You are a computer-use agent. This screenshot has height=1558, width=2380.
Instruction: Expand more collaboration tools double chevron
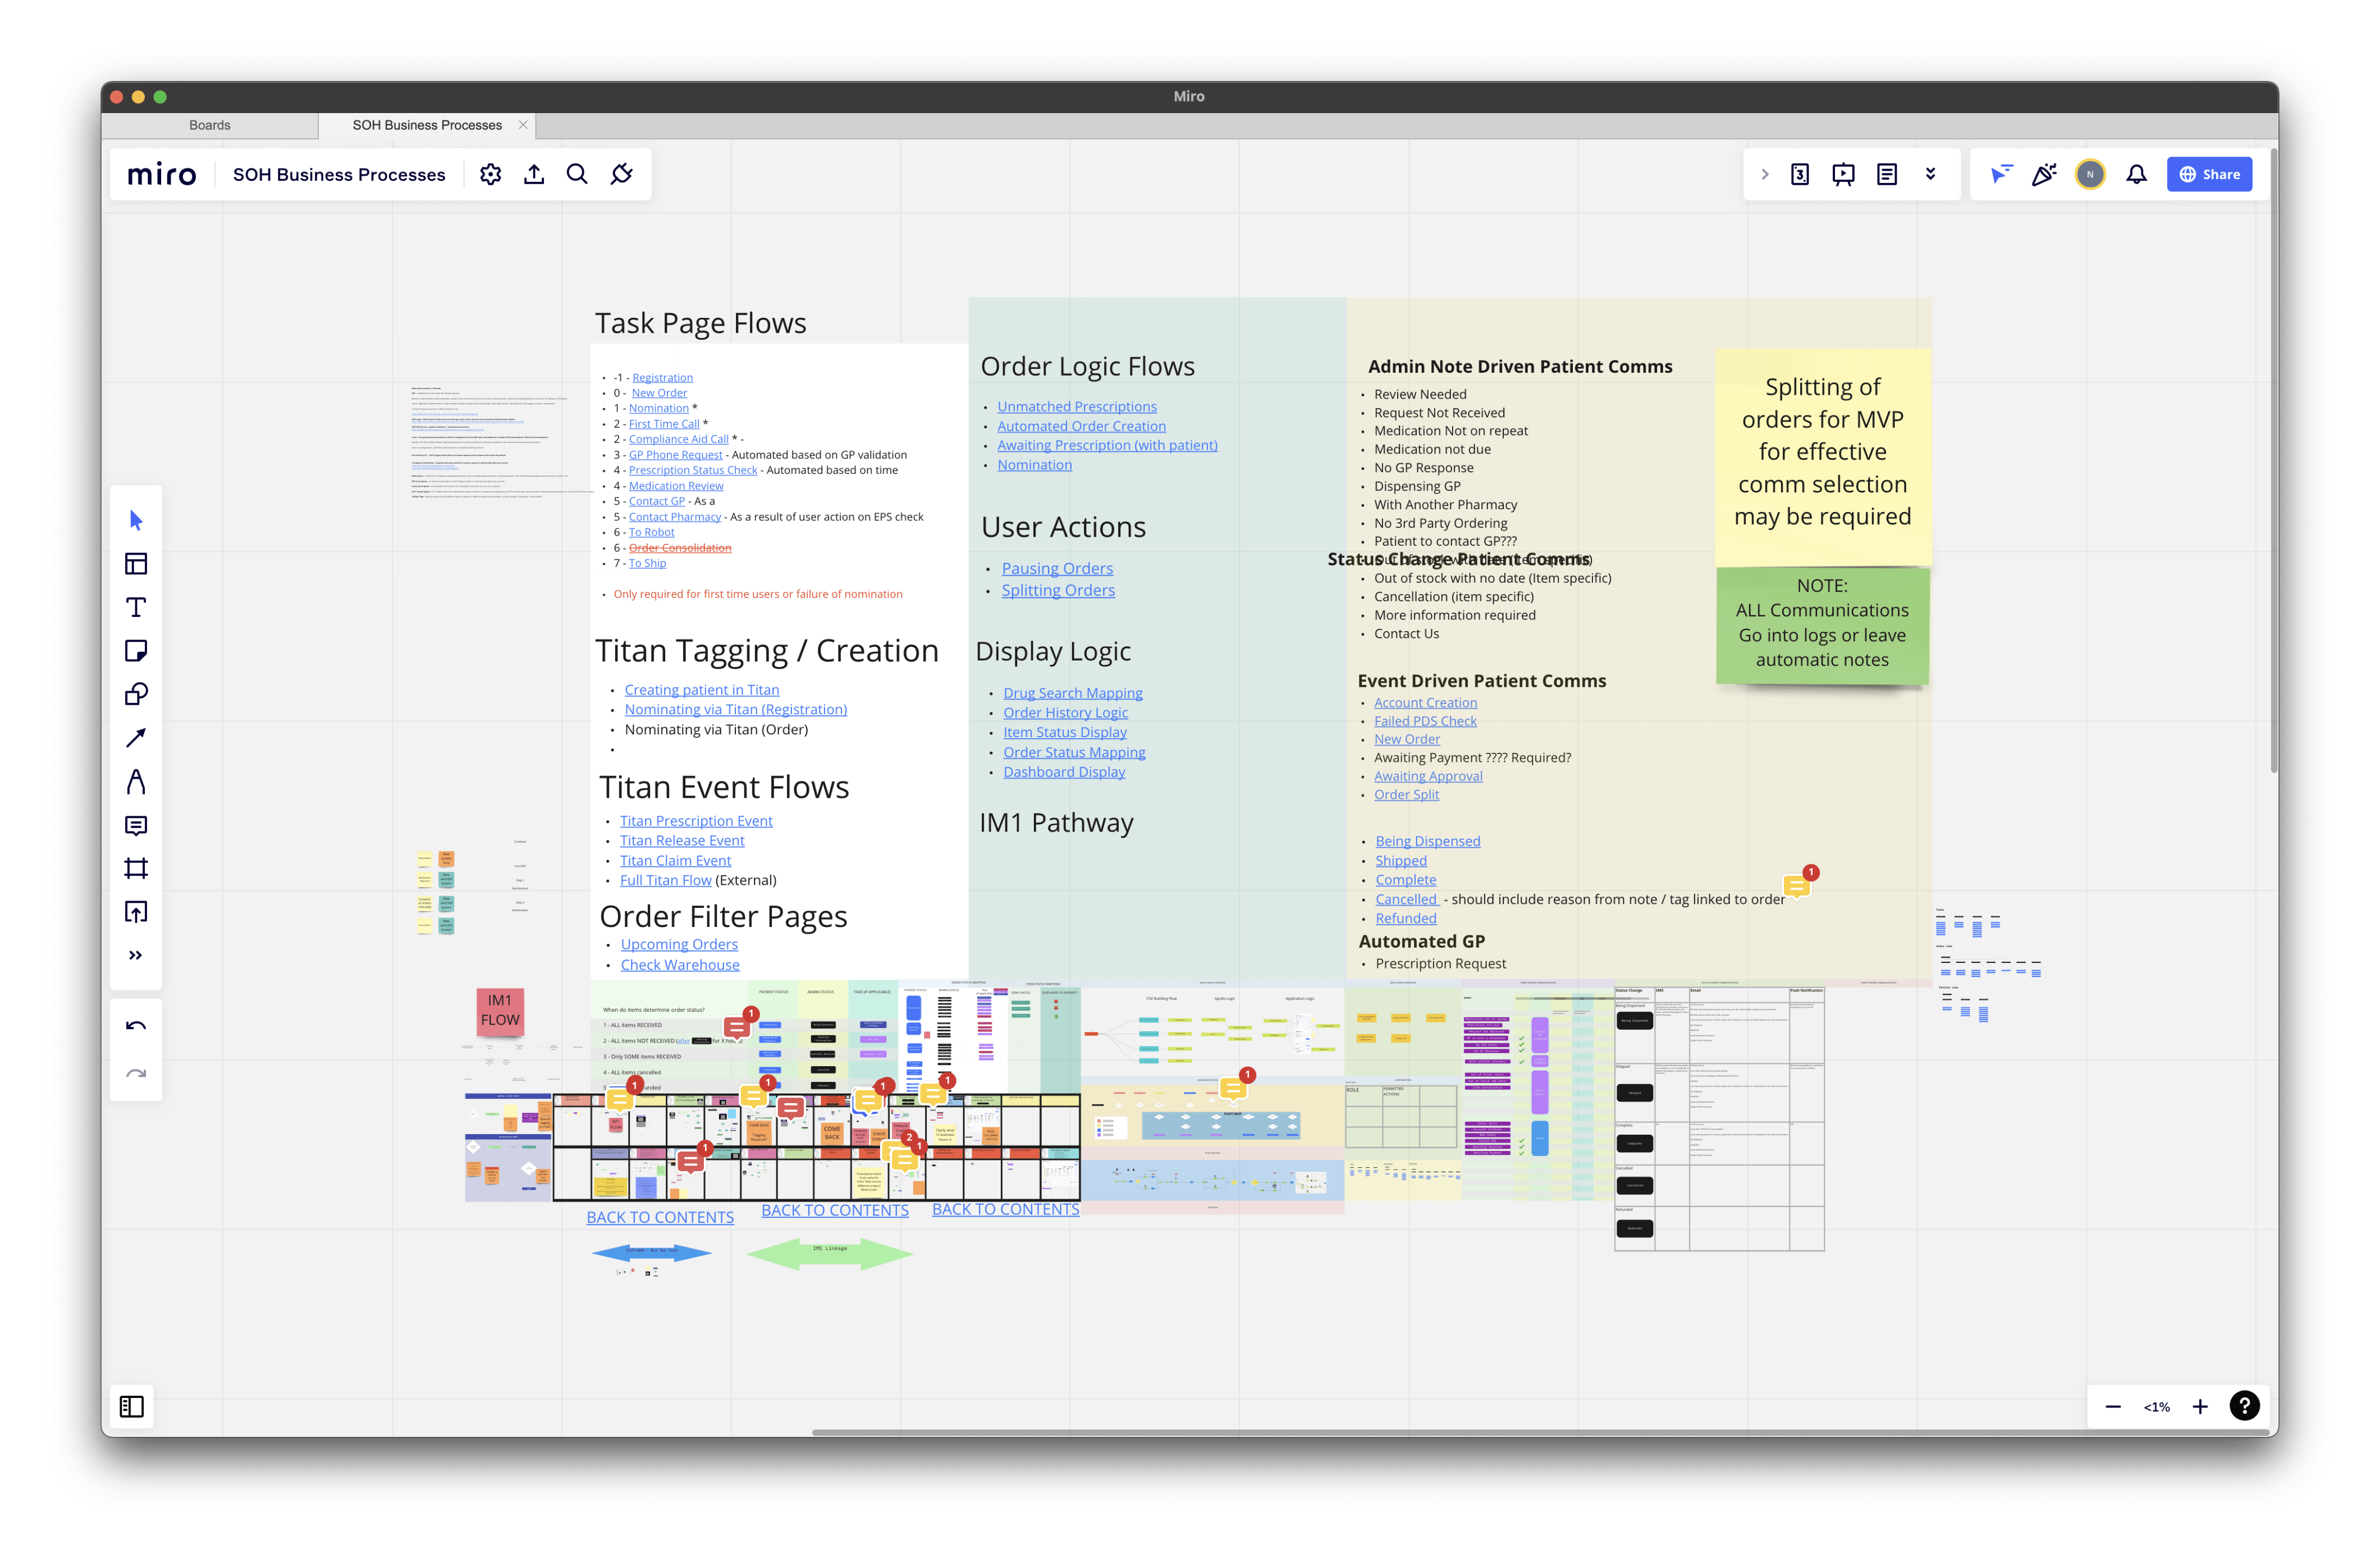(1931, 174)
